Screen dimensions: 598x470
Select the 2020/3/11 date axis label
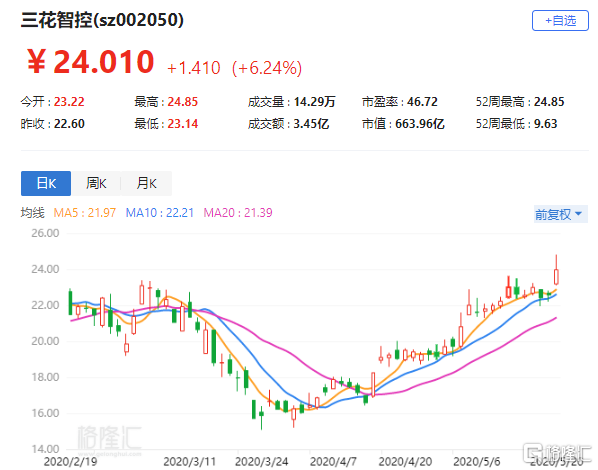pyautogui.click(x=190, y=462)
